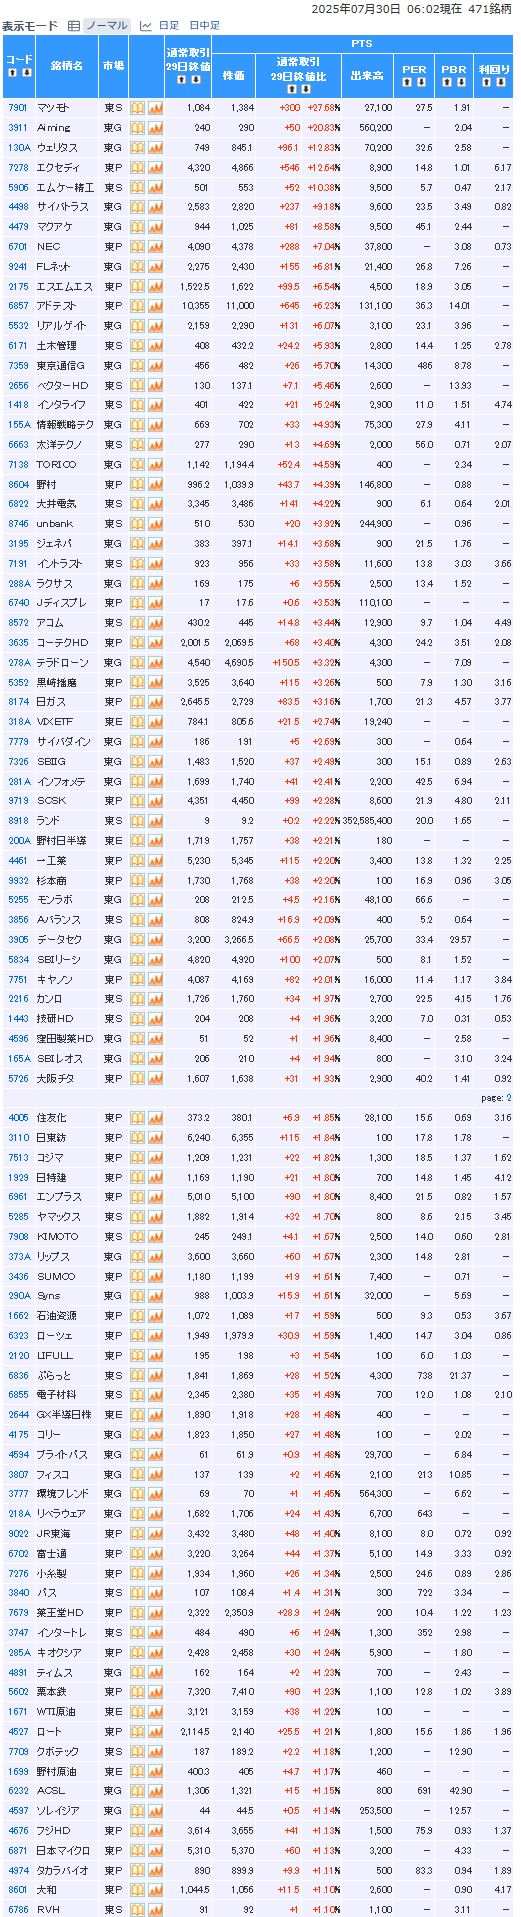Open the book icon for マツモト
This screenshot has width=521, height=1917.
138,107
